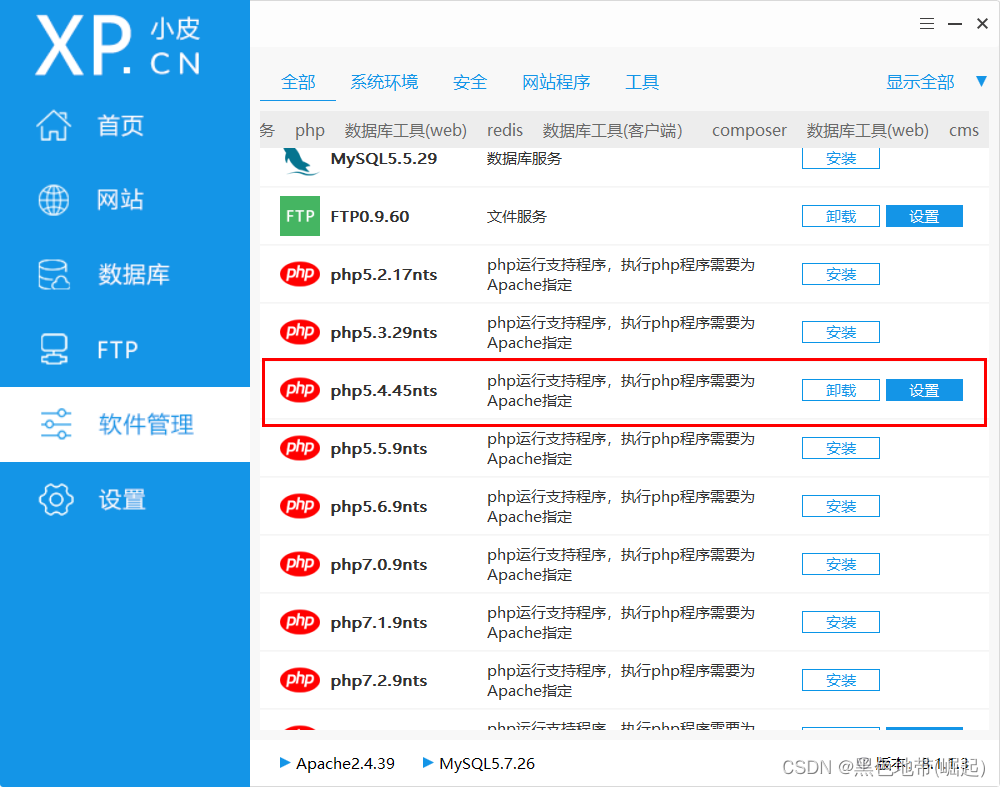Image resolution: width=1000 pixels, height=787 pixels.
Task: Click the php5.5.9nts php icon
Action: click(x=300, y=448)
